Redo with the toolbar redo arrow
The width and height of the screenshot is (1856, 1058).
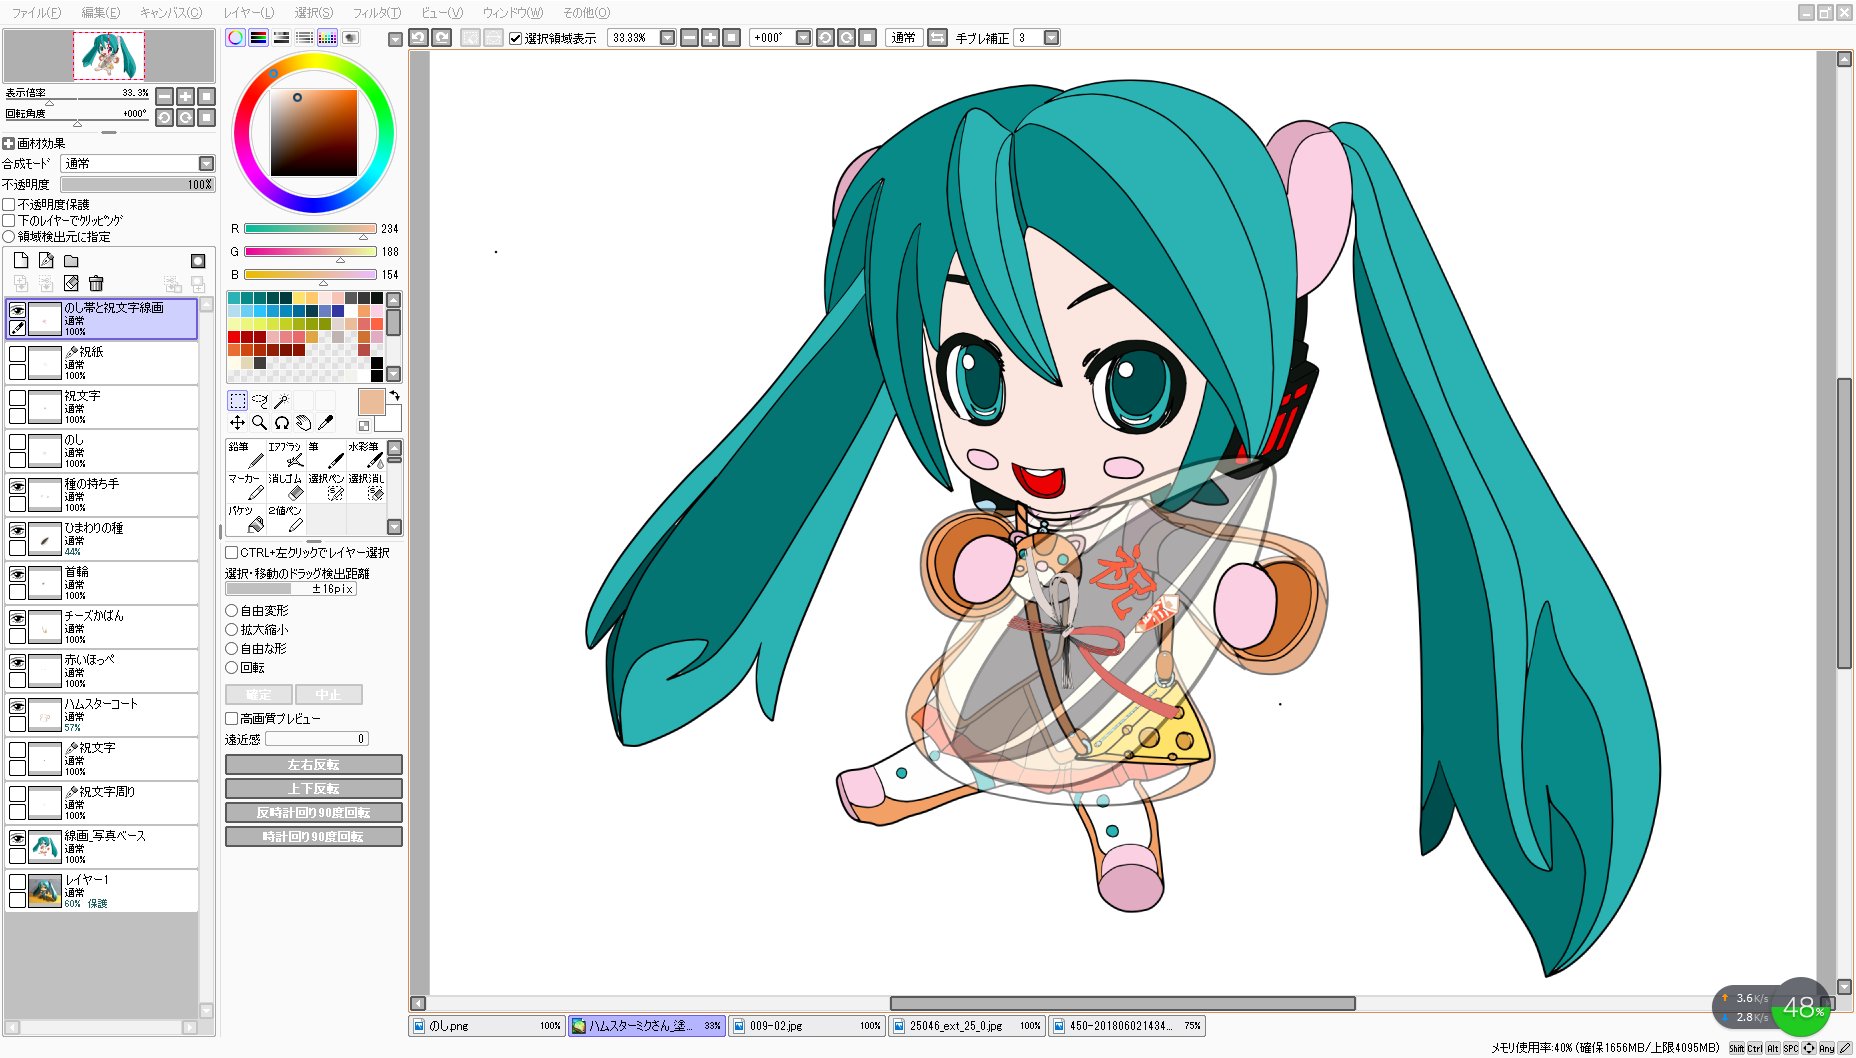(441, 38)
